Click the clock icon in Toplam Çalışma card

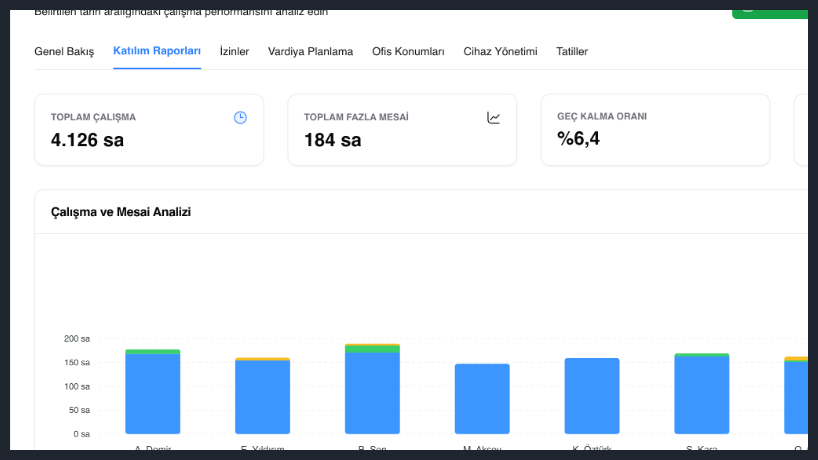point(240,118)
